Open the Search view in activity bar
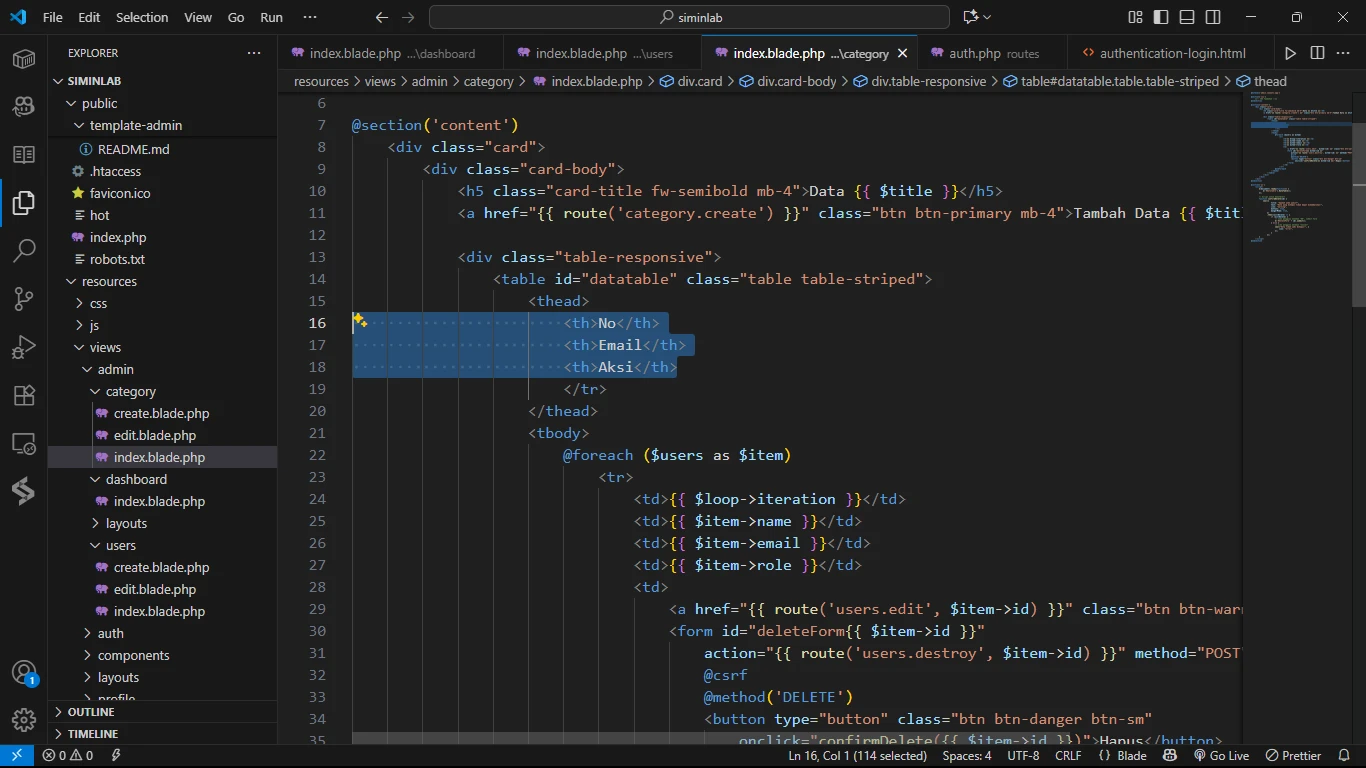The height and width of the screenshot is (768, 1366). (x=24, y=251)
